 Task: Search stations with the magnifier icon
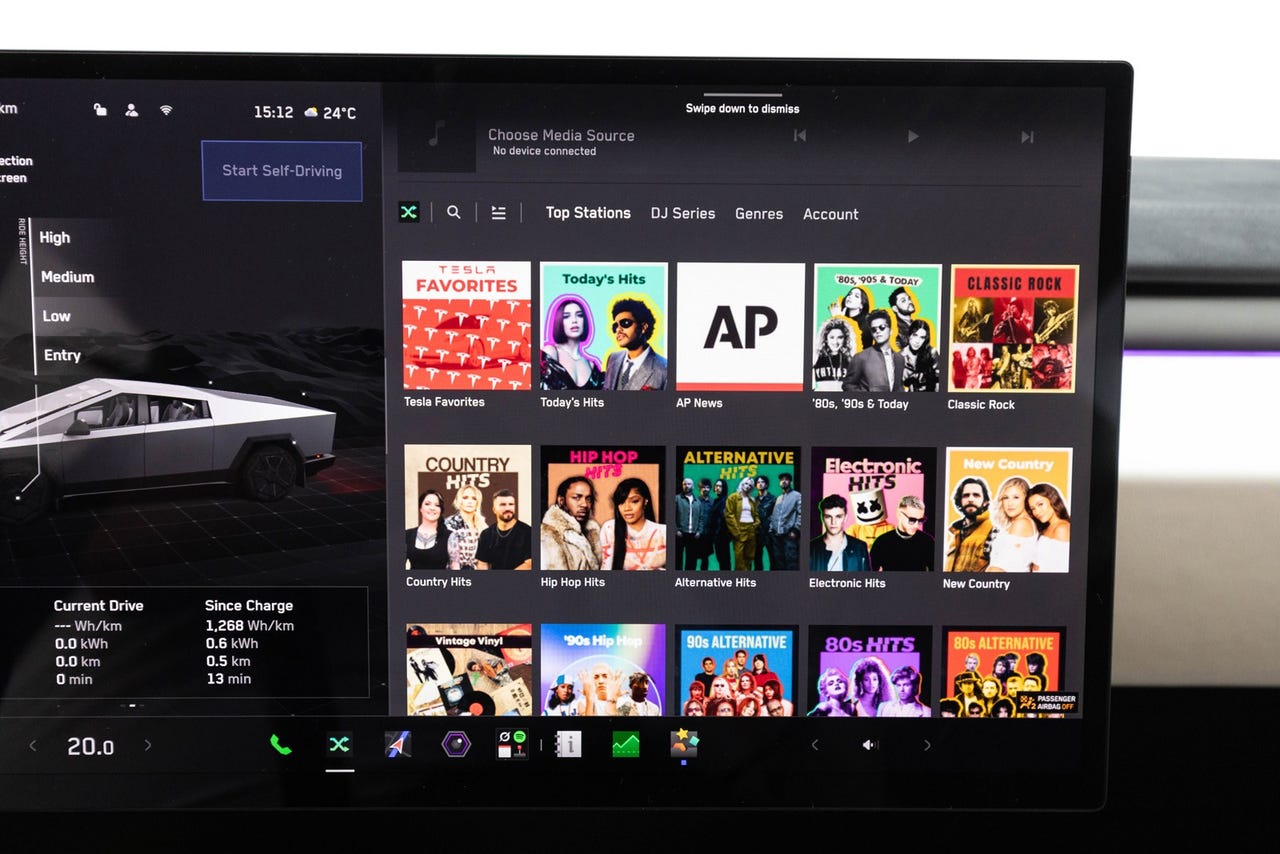tap(454, 212)
